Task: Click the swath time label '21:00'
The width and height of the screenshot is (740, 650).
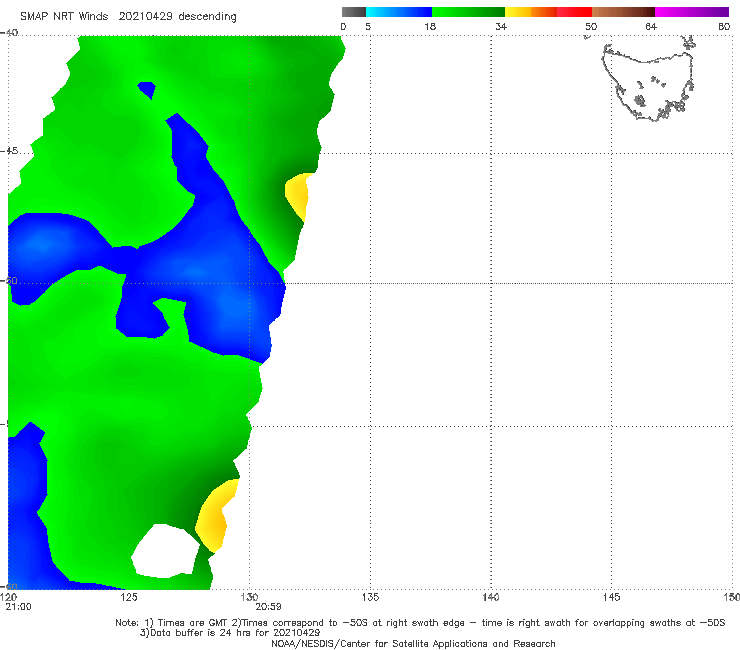Action: pos(18,607)
